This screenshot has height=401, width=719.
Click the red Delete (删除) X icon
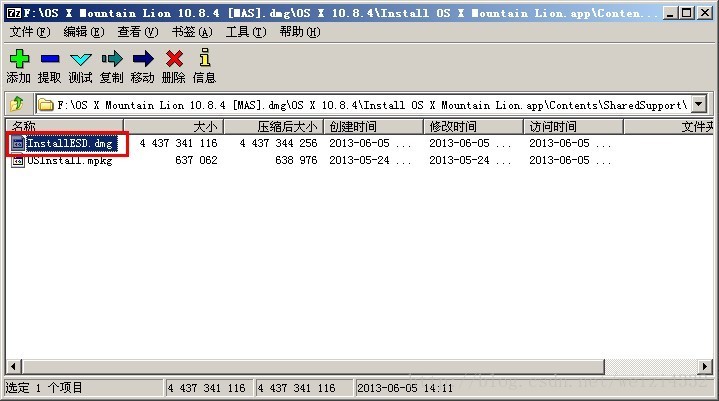174,59
